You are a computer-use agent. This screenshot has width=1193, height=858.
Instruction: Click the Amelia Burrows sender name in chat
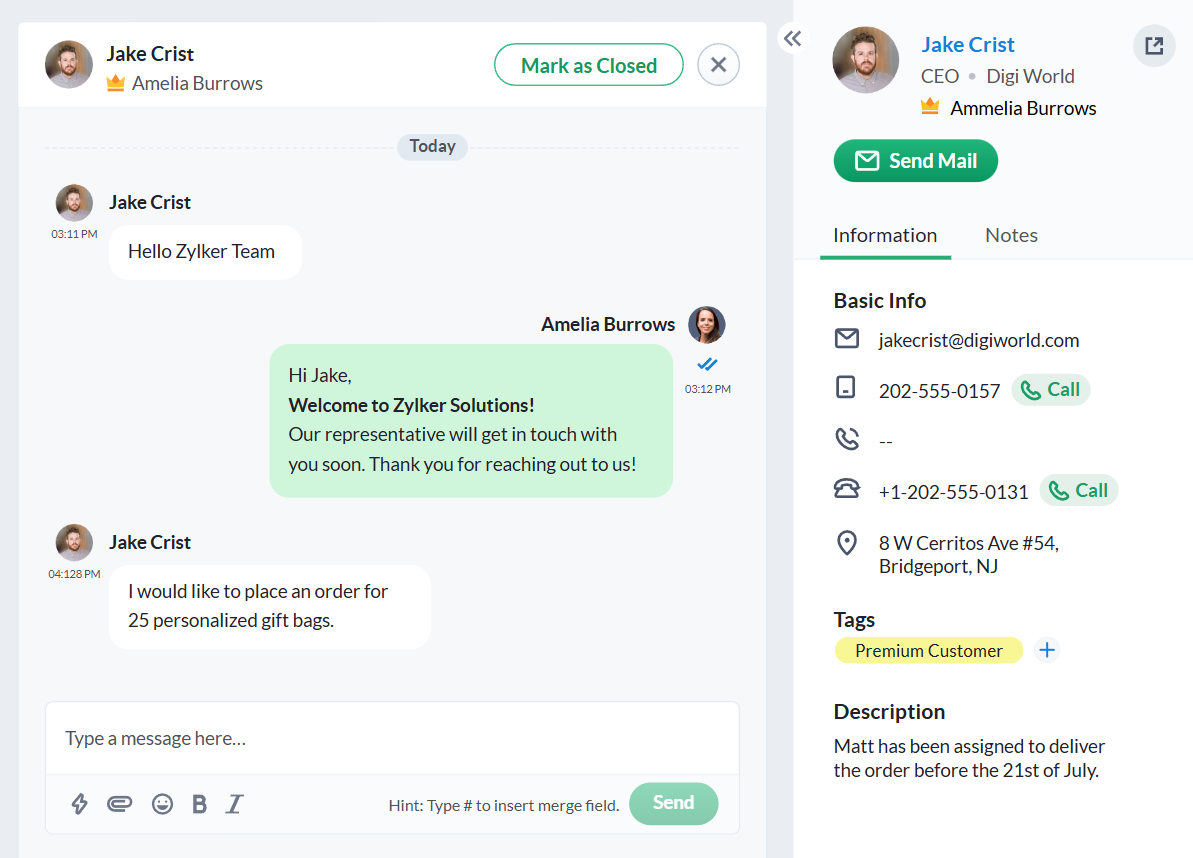(x=608, y=325)
